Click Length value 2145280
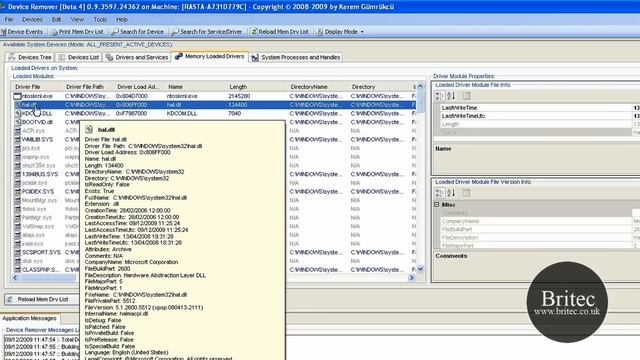Screen dimensions: 640x360 point(239,96)
